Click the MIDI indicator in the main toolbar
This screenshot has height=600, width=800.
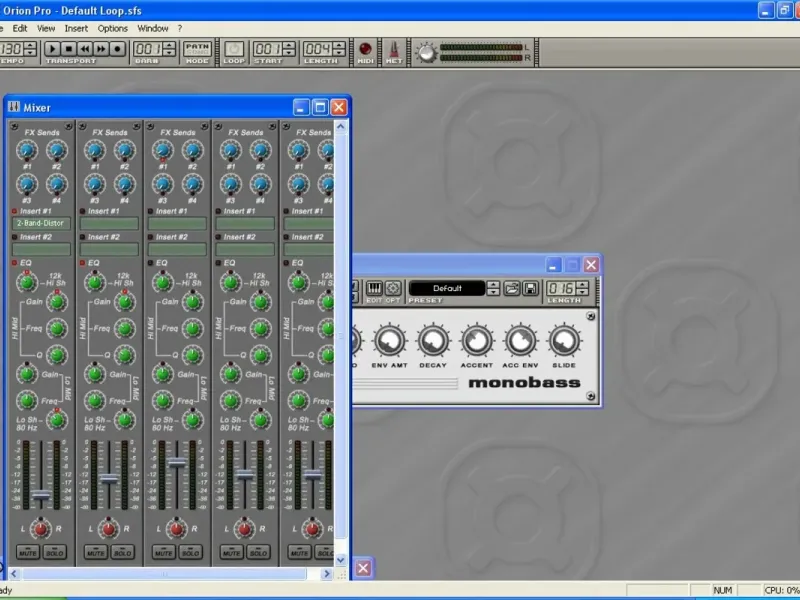(x=365, y=49)
